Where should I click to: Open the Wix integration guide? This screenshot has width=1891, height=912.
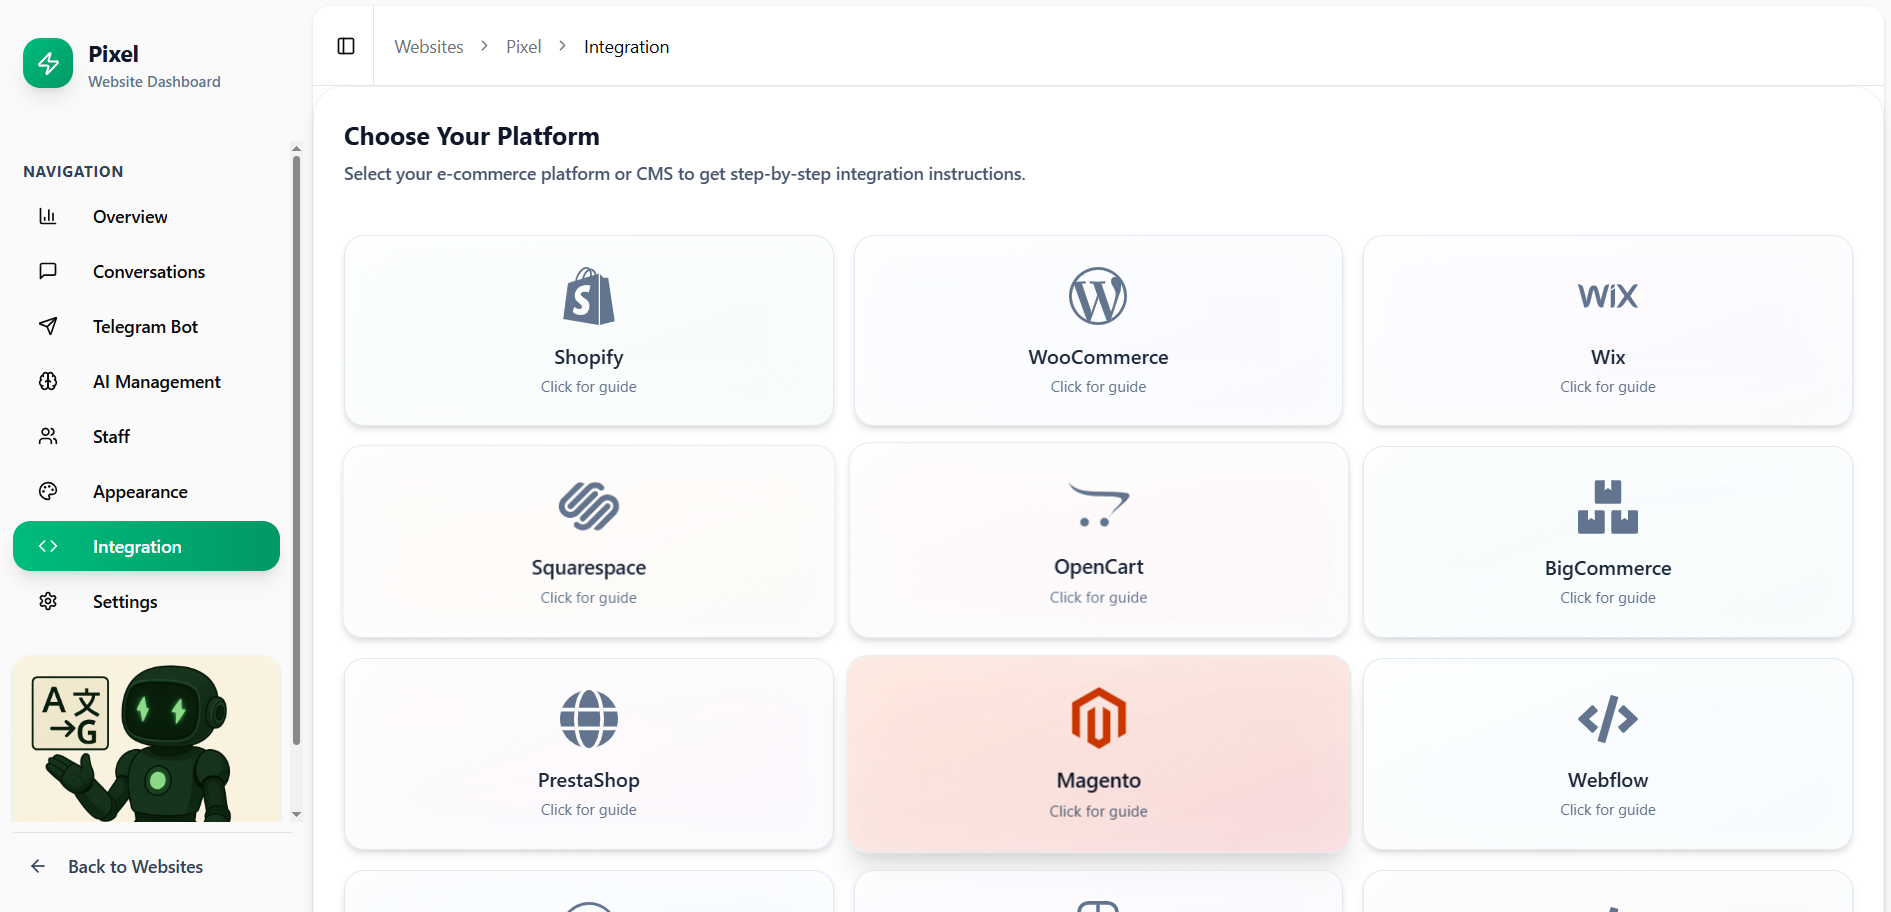pyautogui.click(x=1606, y=331)
